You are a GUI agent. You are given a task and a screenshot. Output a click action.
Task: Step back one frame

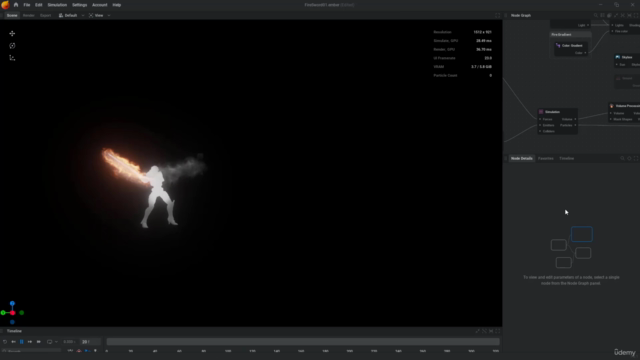pyautogui.click(x=13, y=342)
